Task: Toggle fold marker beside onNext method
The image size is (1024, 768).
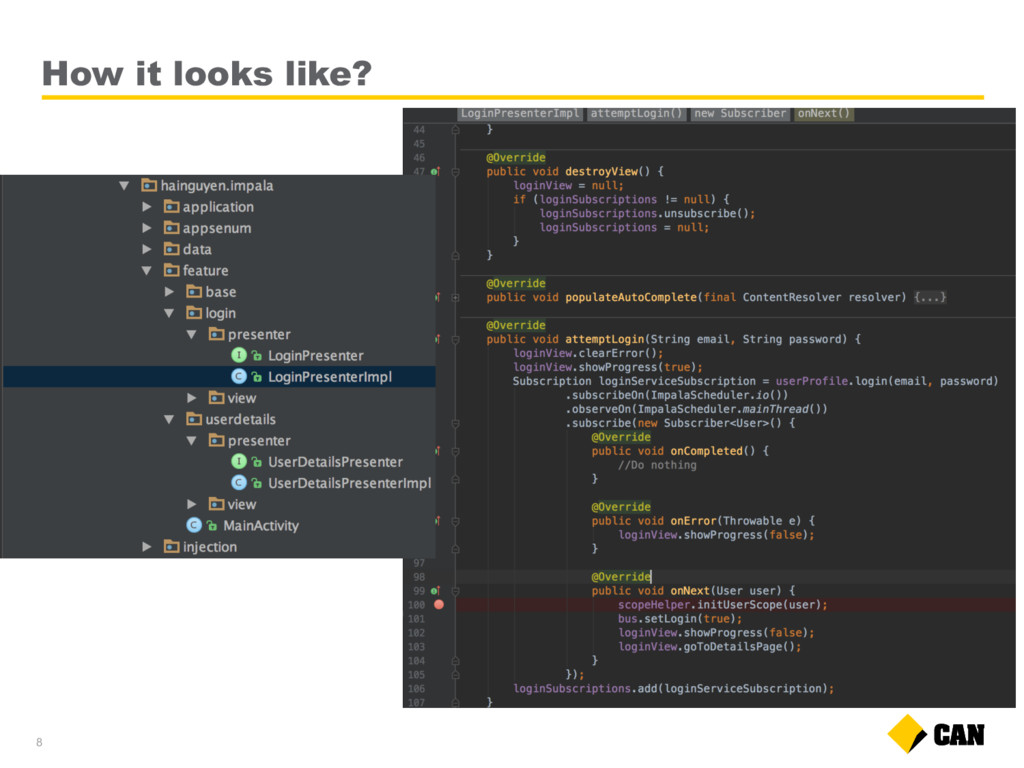Action: click(x=455, y=591)
